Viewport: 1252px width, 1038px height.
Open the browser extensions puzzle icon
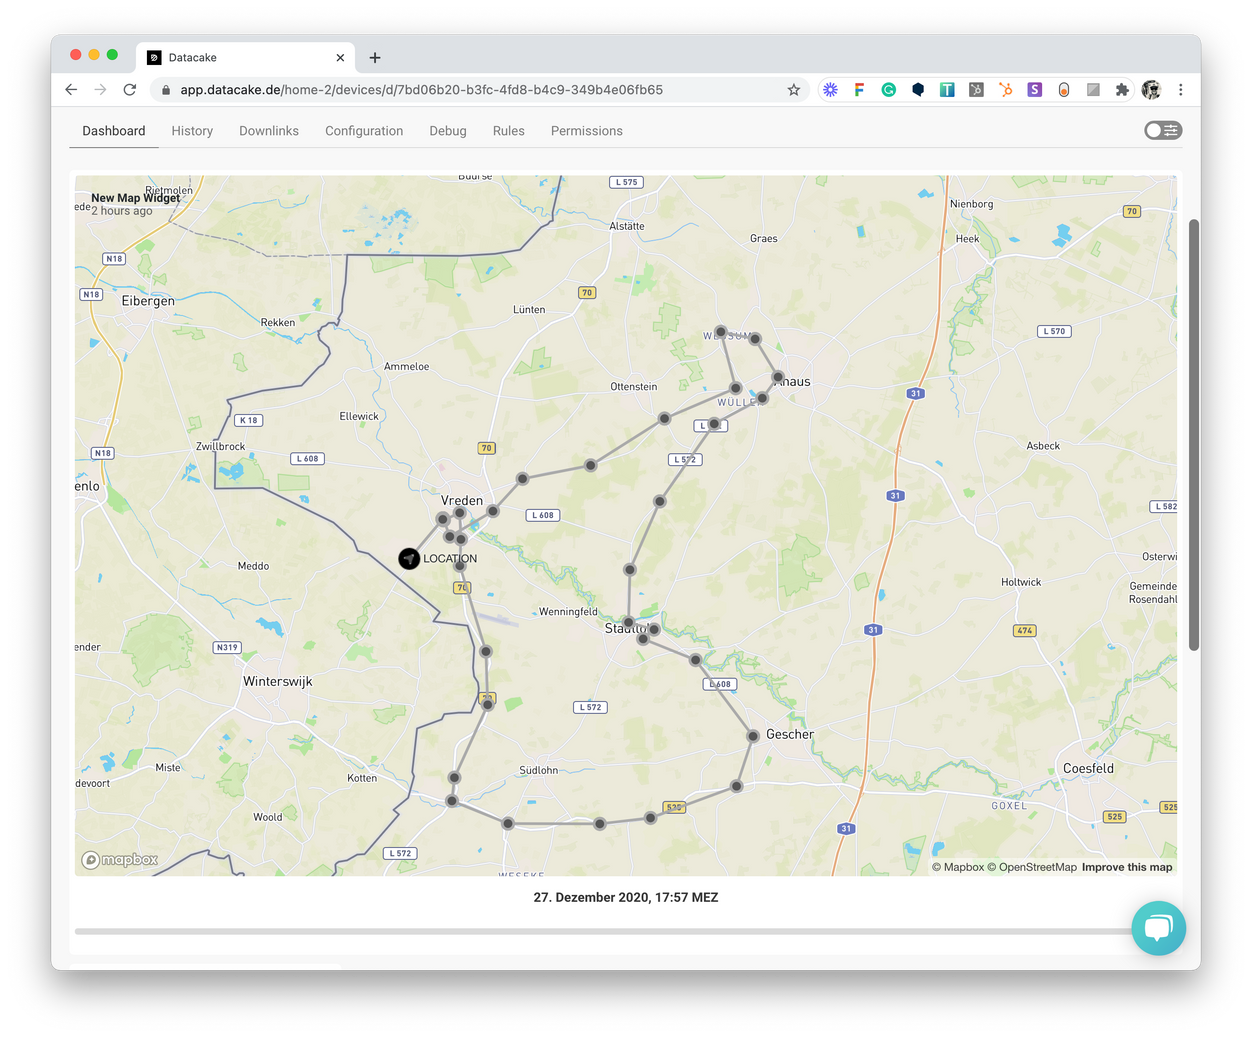(1122, 89)
